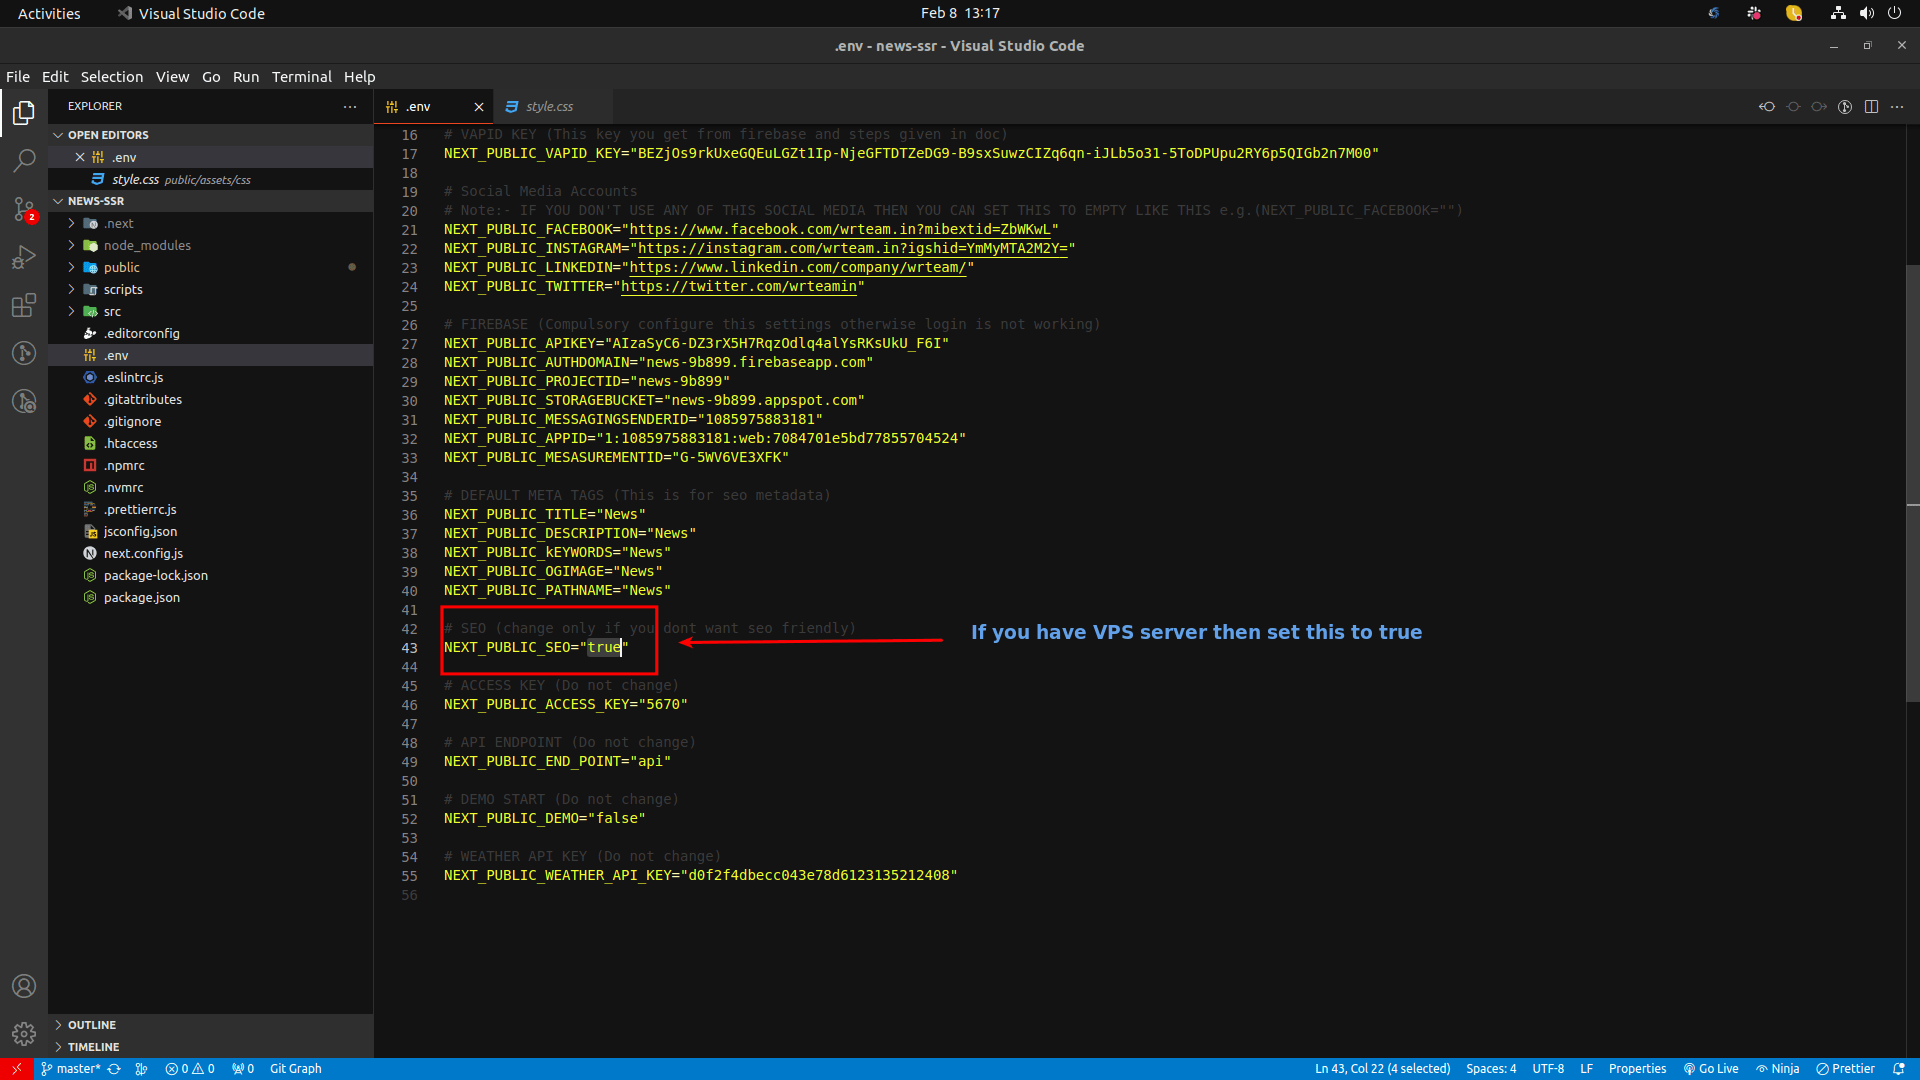Click the Facebook URL link on line 21
1920x1080 pixels.
click(x=840, y=229)
